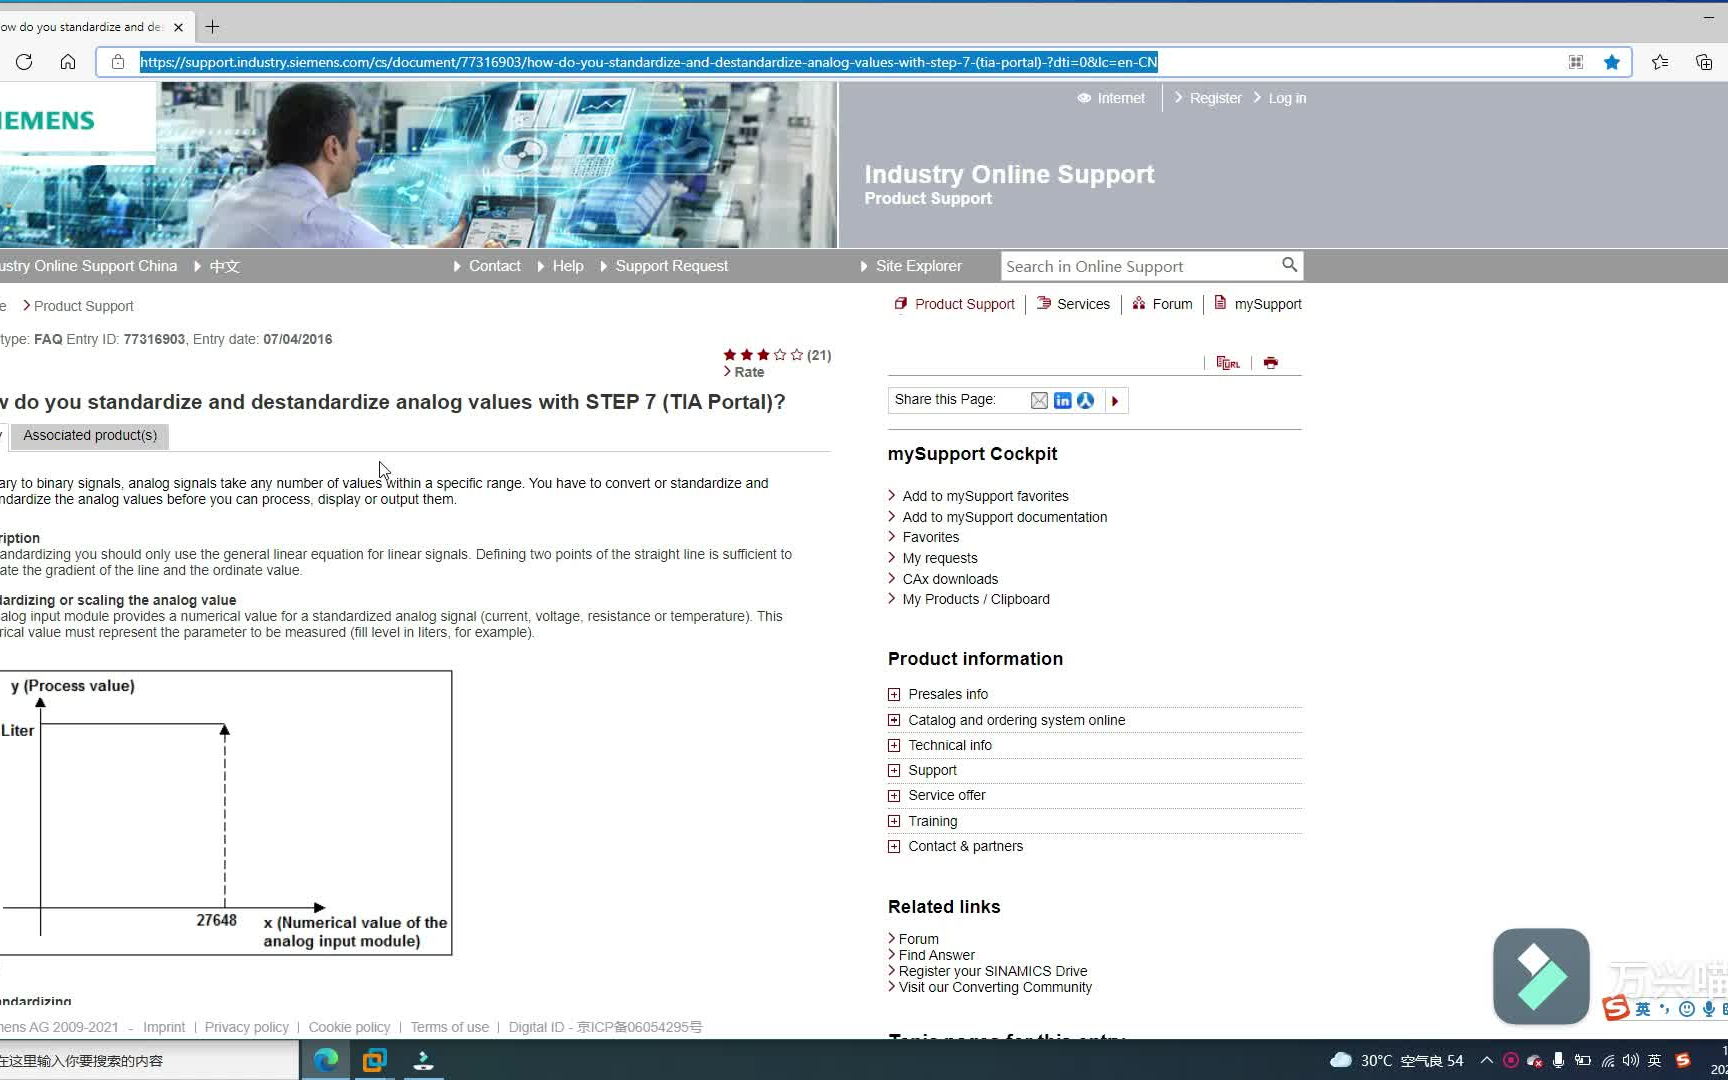1728x1080 pixels.
Task: Add to mySupport favorites
Action: (985, 496)
